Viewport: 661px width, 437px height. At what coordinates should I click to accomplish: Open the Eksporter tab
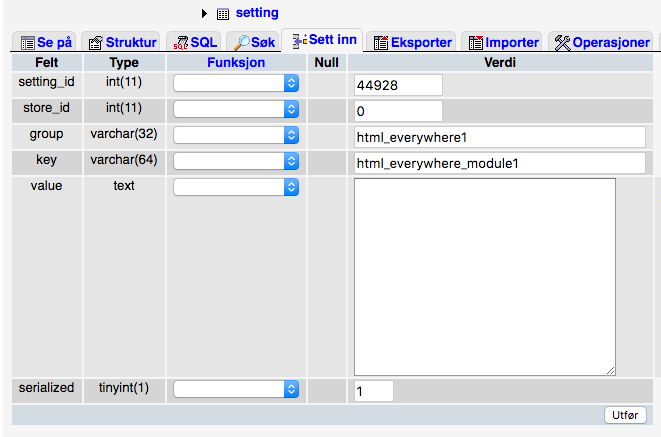(x=412, y=43)
